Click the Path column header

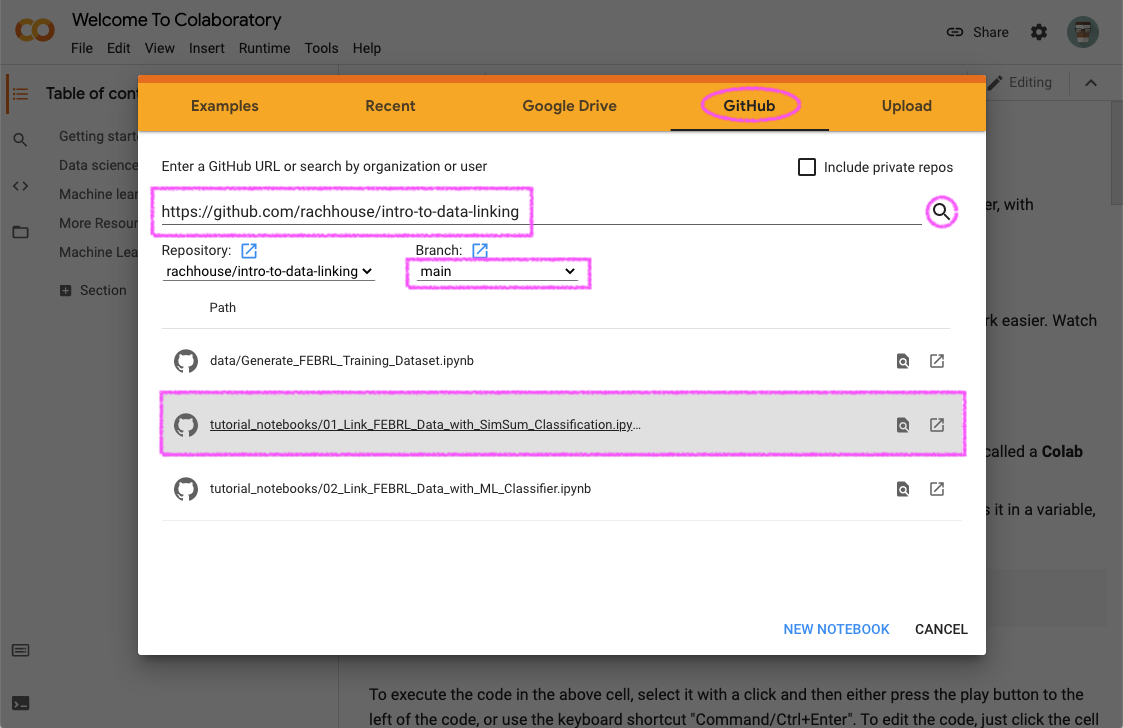tap(223, 307)
